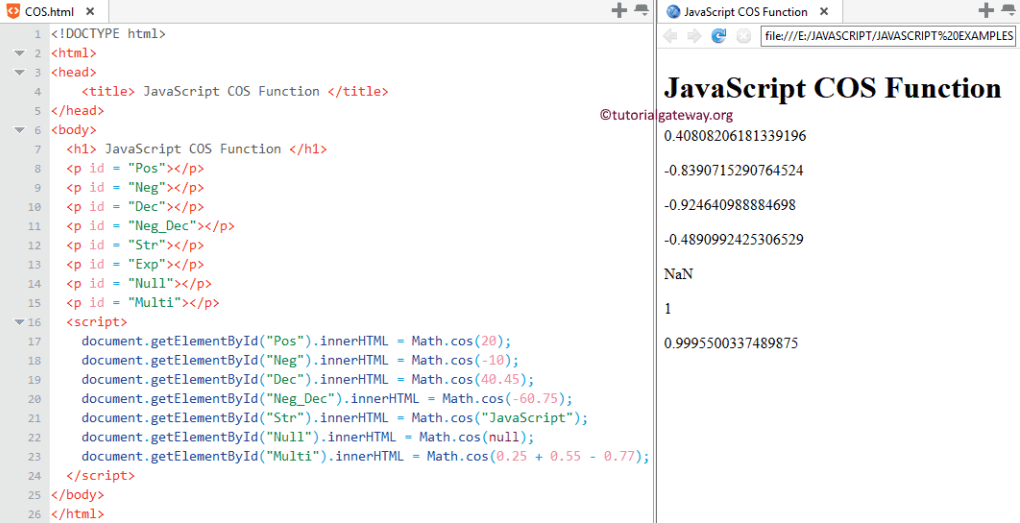Viewport: 1020px width, 523px height.
Task: Click the closing html tag line 26
Action: coord(77,513)
